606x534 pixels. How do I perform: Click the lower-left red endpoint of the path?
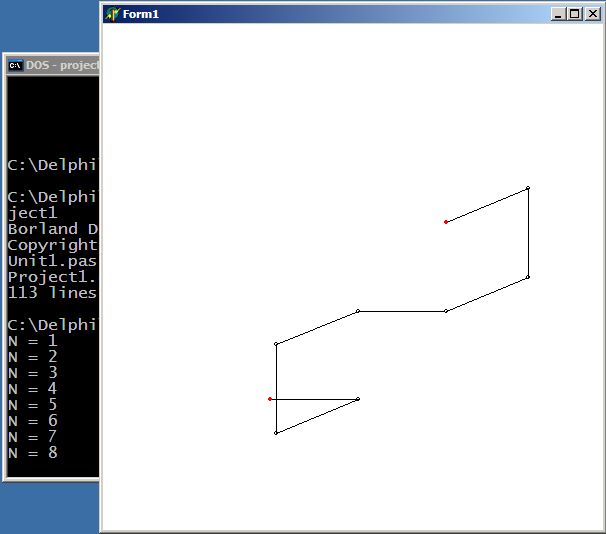point(270,399)
